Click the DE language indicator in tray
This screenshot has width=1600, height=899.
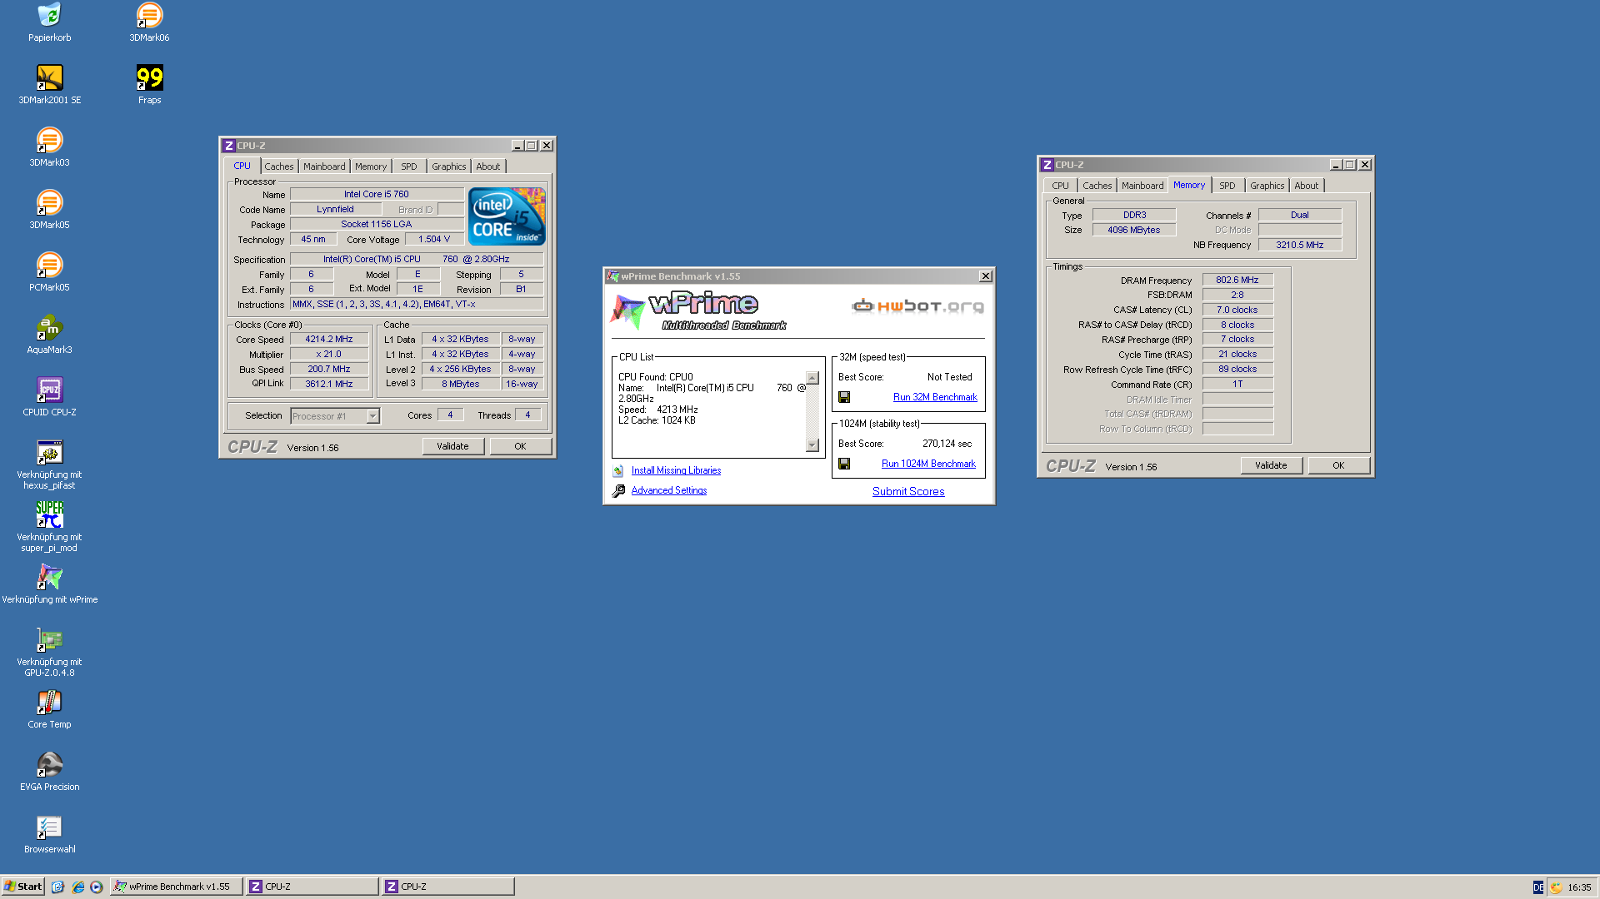[1538, 887]
